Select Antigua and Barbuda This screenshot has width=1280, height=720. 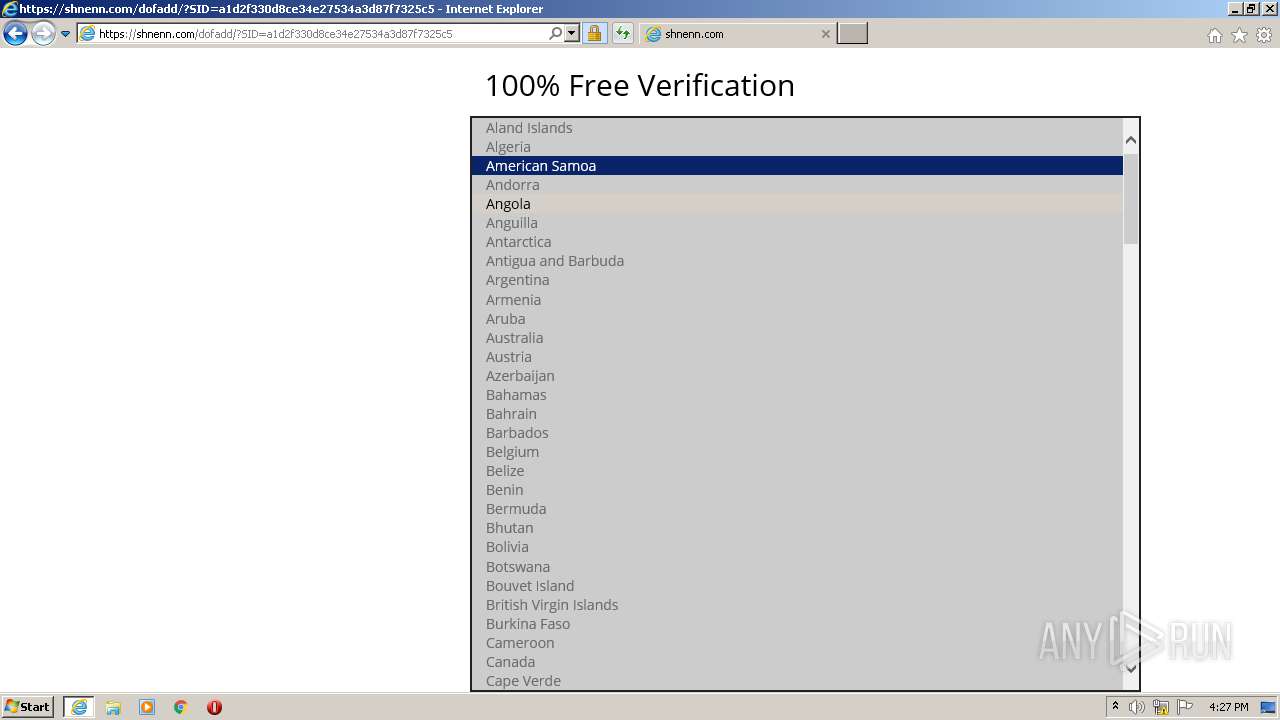[797, 261]
